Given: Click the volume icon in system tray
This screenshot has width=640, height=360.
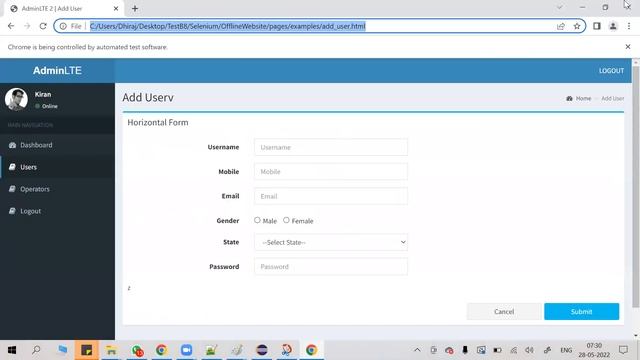Looking at the screenshot, I should pos(529,350).
